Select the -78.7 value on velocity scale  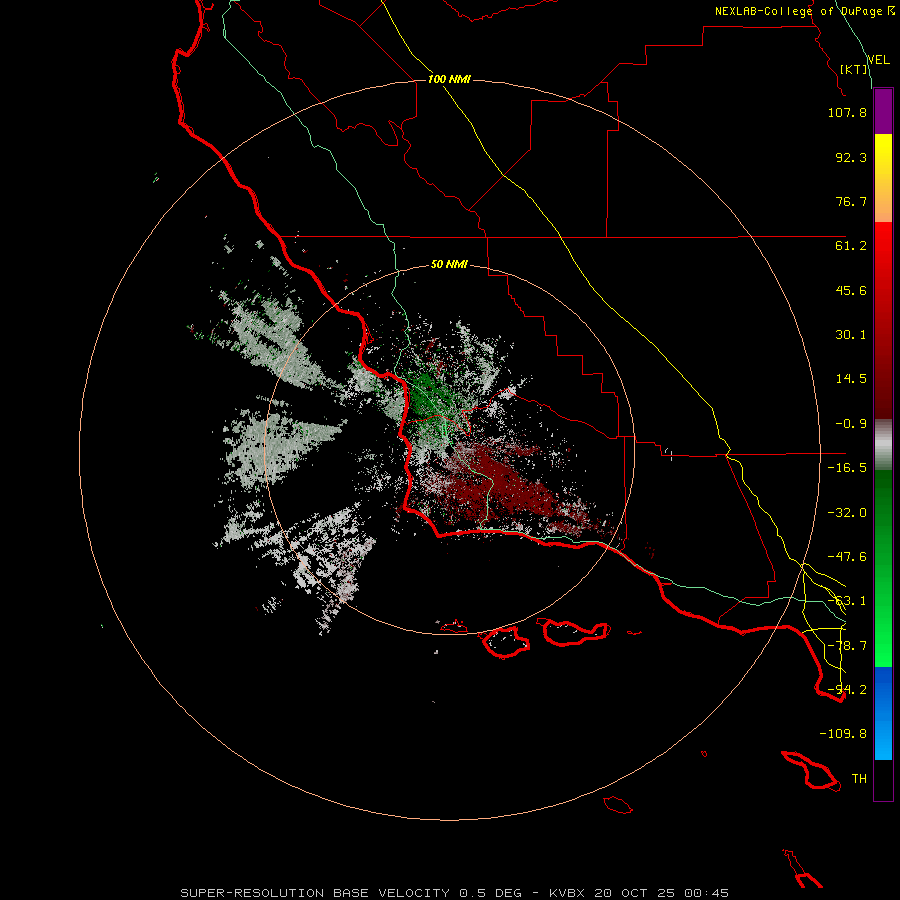847,646
